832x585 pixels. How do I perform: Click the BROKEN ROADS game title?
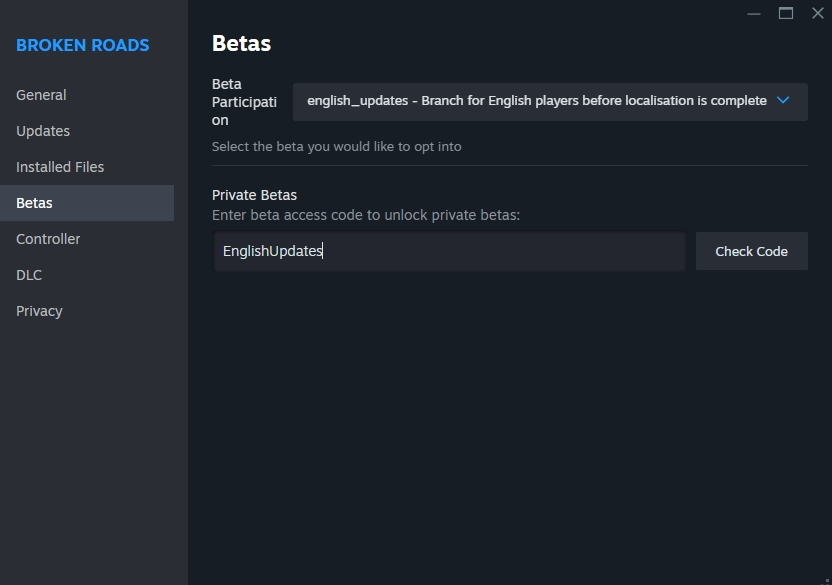point(83,46)
